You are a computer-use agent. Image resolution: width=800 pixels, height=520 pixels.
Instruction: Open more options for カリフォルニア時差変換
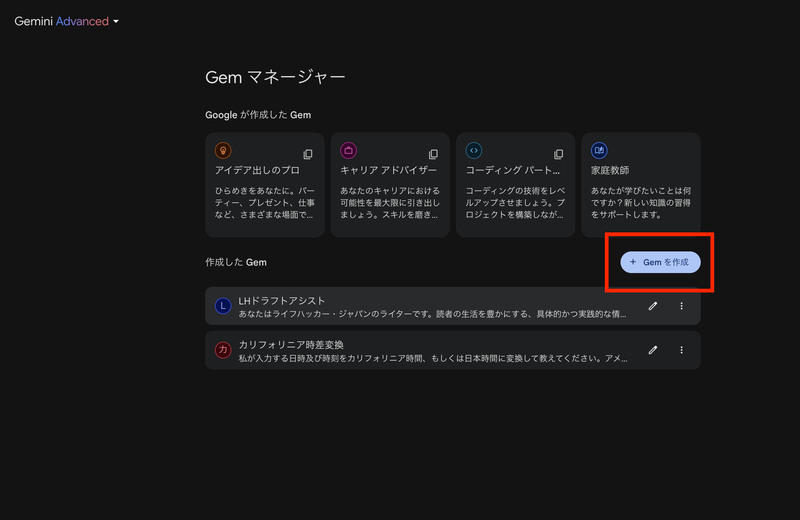coord(681,350)
